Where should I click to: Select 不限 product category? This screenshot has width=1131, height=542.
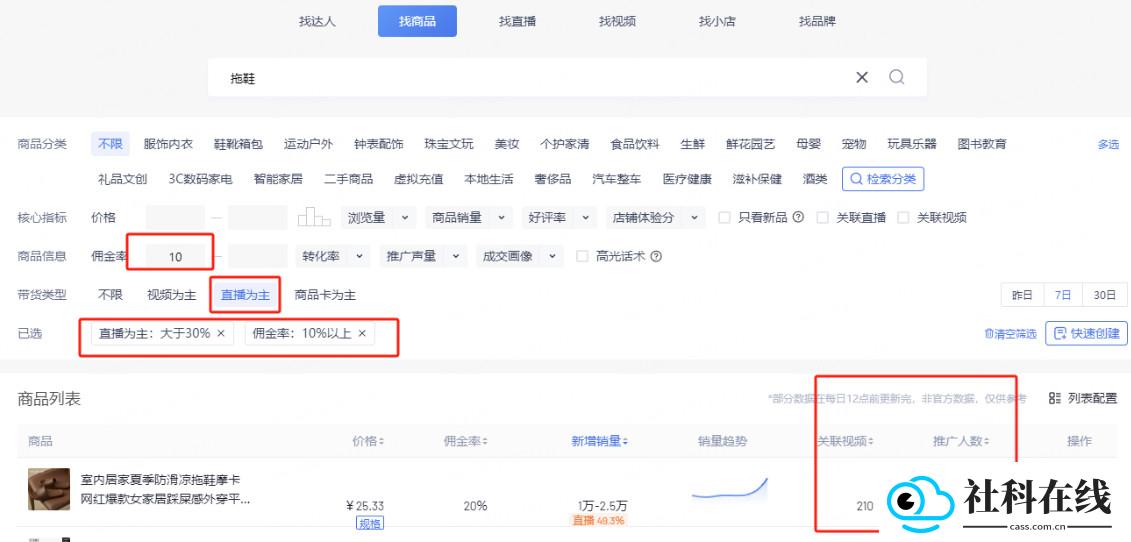pos(110,144)
